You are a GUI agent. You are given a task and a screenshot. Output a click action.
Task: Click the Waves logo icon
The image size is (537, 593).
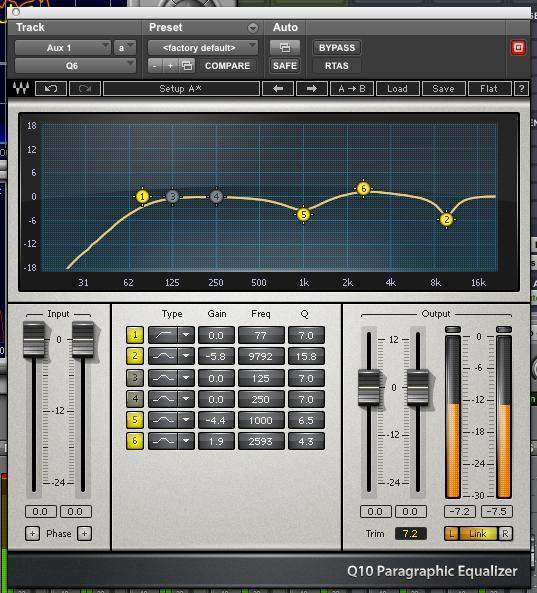pos(21,88)
